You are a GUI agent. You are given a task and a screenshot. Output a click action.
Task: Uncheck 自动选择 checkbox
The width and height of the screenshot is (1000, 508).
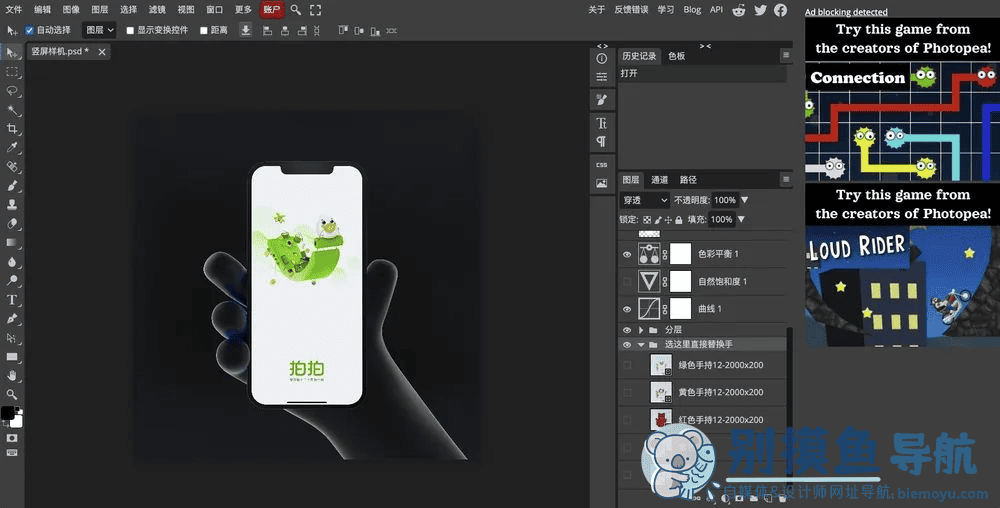coord(29,30)
